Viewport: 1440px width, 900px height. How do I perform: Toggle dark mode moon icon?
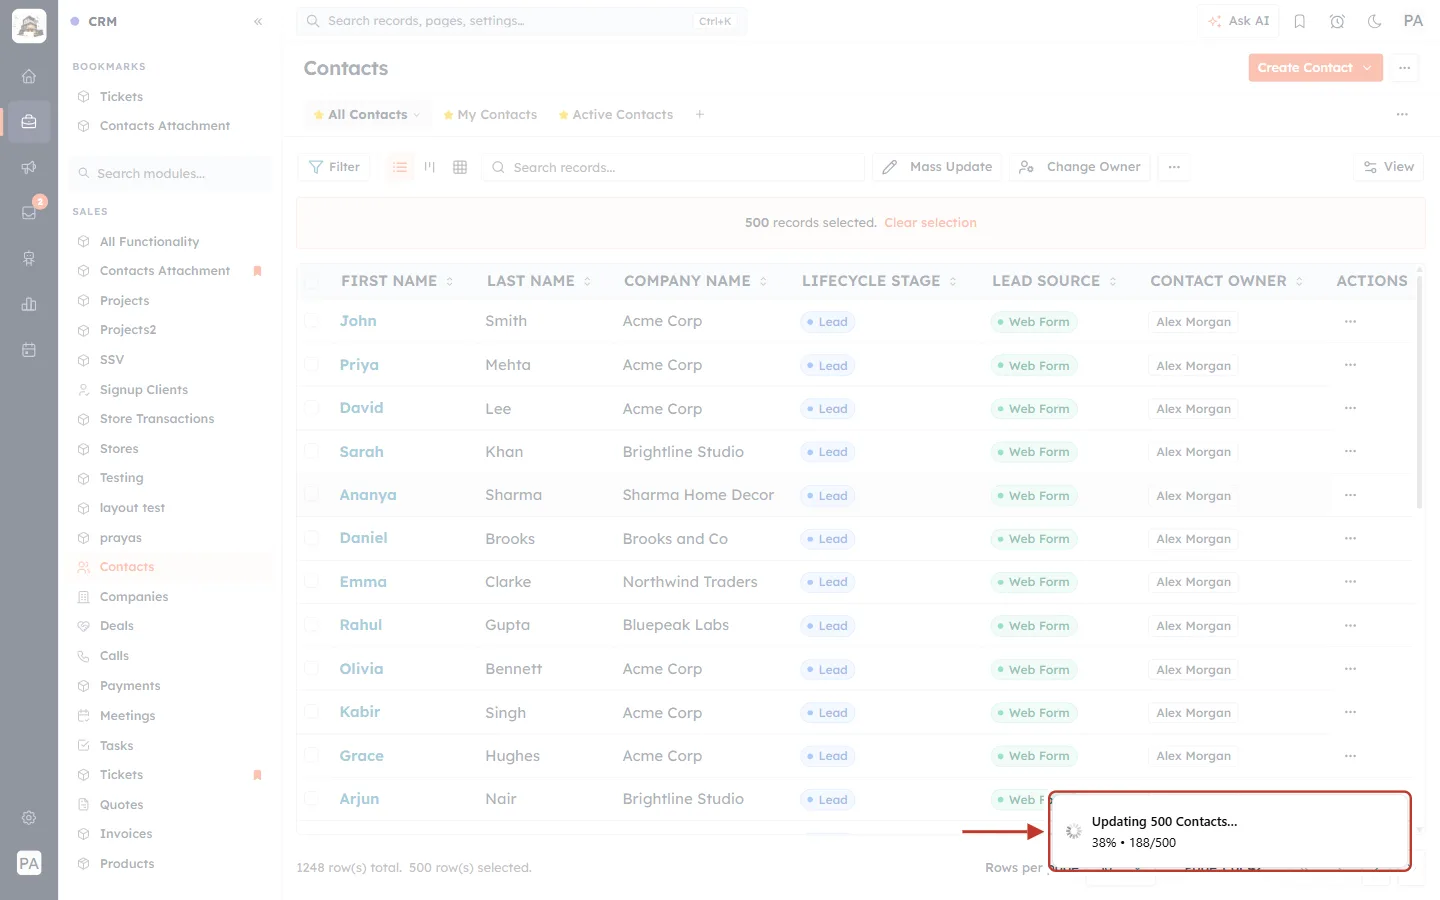[1374, 21]
